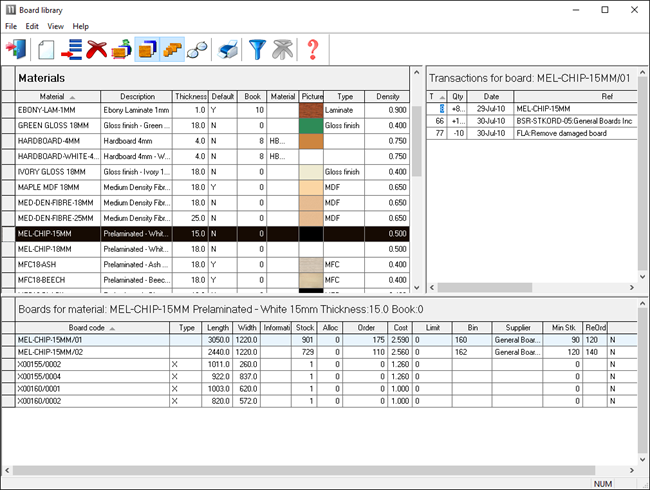The width and height of the screenshot is (650, 490).
Task: Click the boards icon with green arrow
Action: 121,48
